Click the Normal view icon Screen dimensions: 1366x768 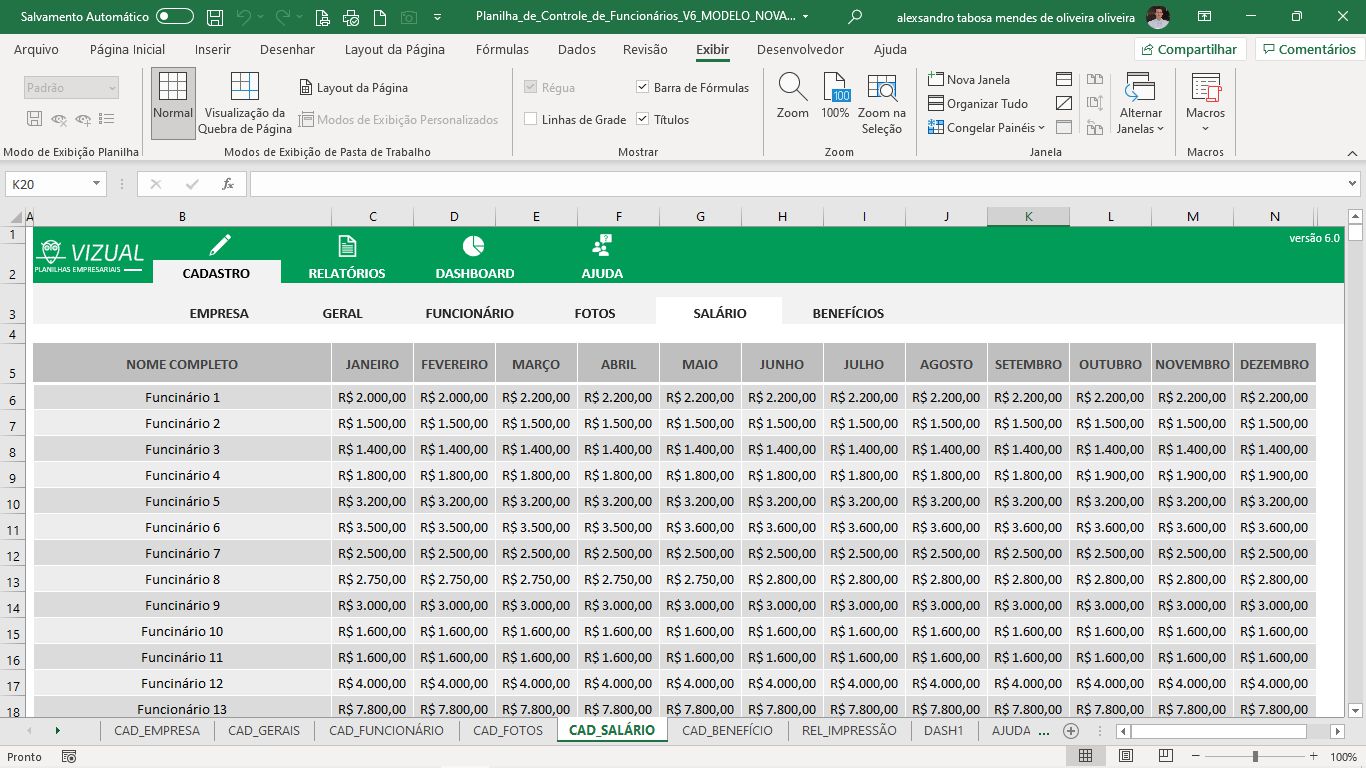(173, 88)
